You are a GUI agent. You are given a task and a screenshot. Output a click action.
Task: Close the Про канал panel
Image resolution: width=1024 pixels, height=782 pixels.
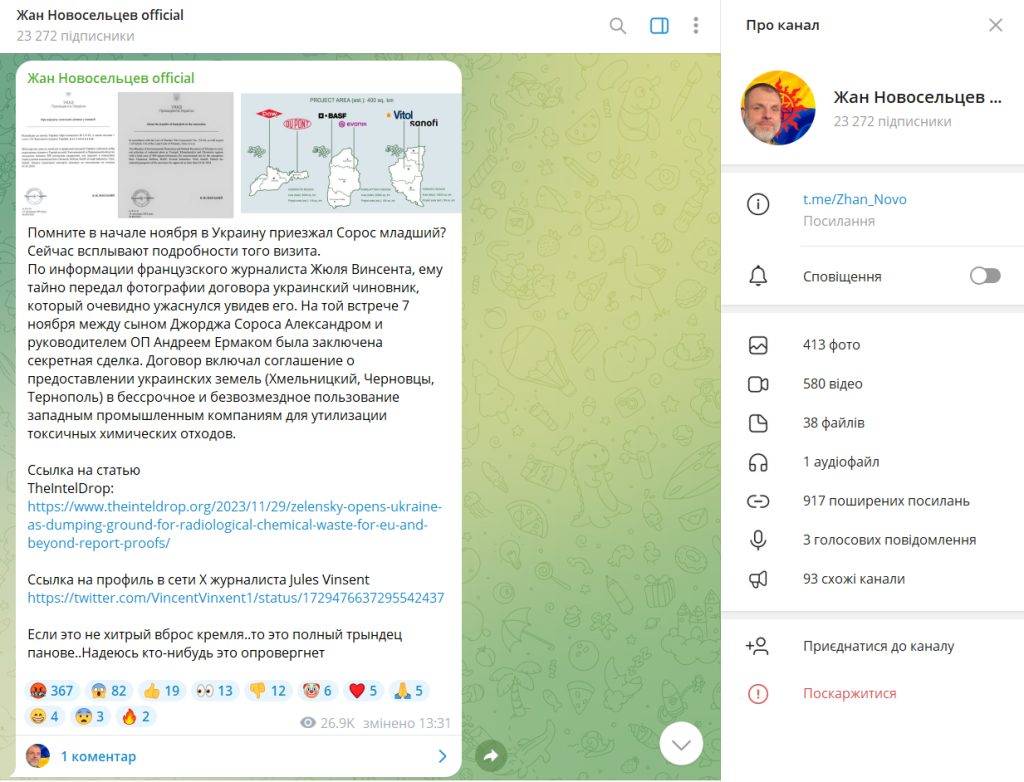[x=995, y=25]
